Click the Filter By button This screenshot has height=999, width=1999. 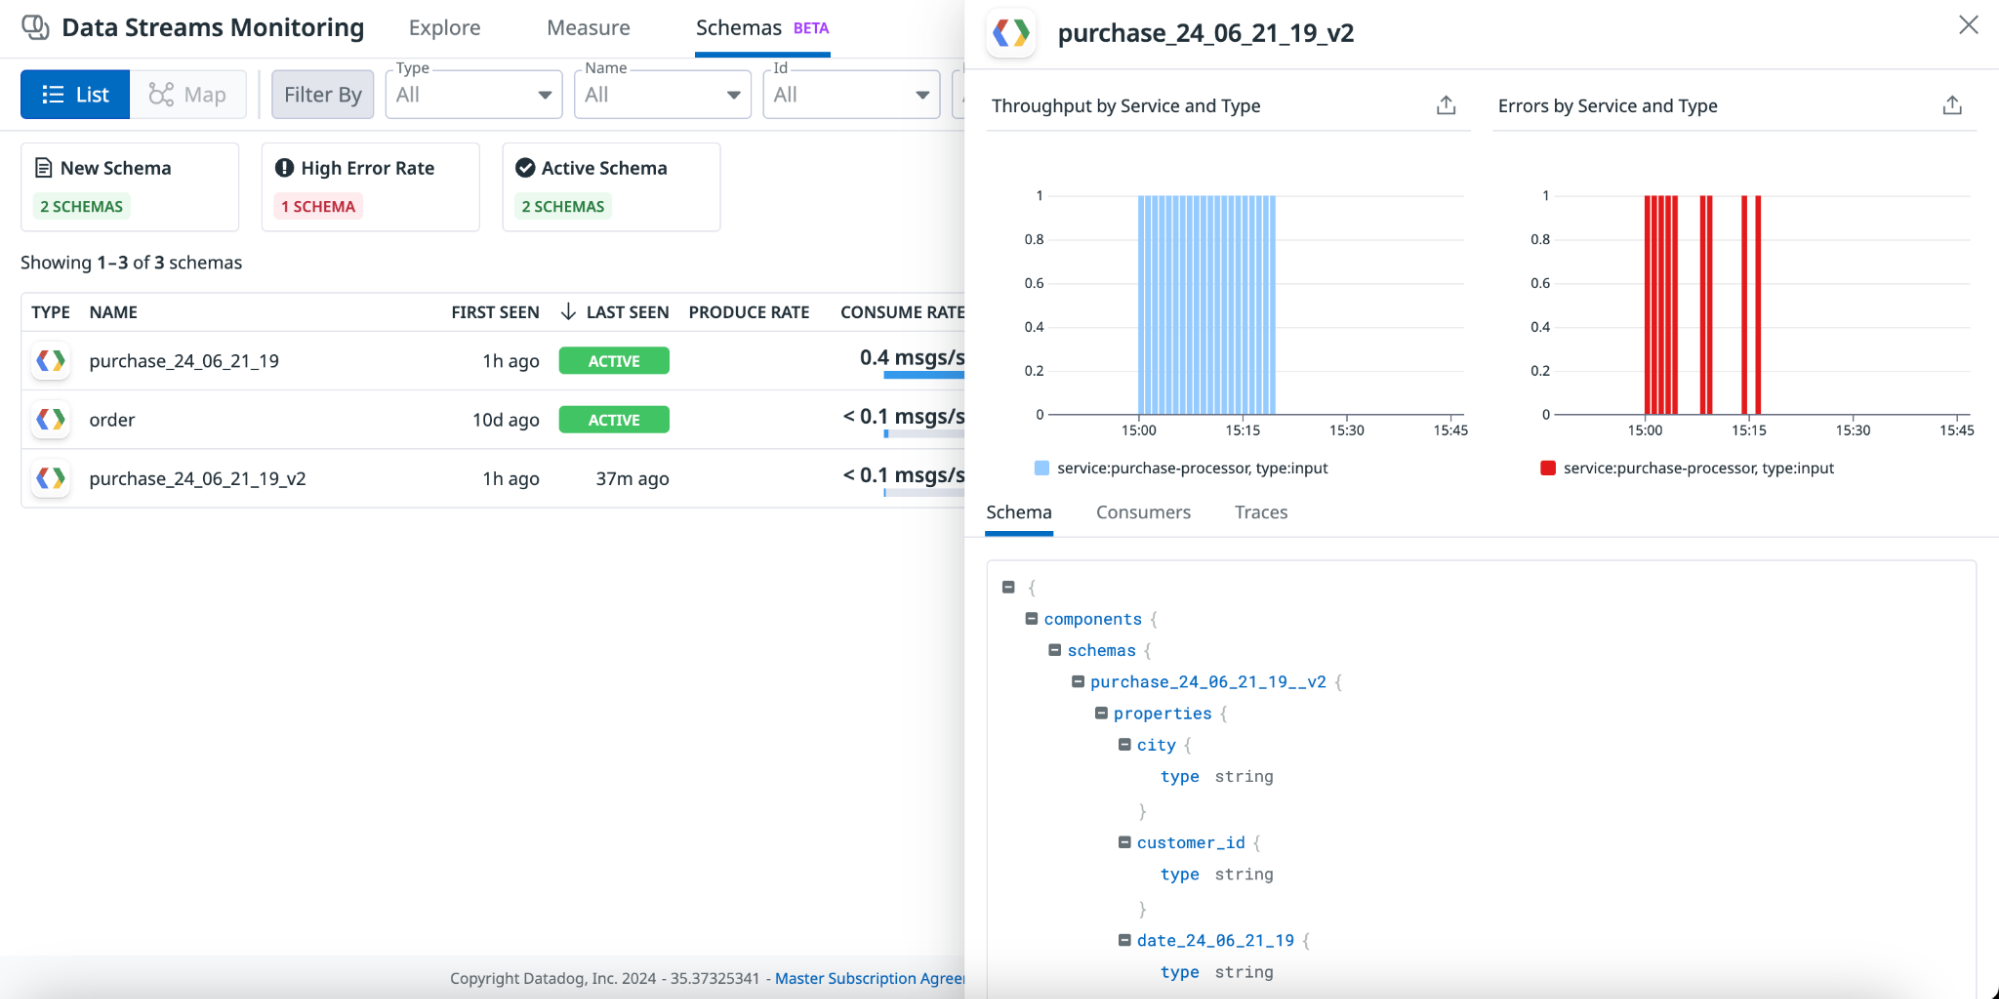tap(322, 94)
